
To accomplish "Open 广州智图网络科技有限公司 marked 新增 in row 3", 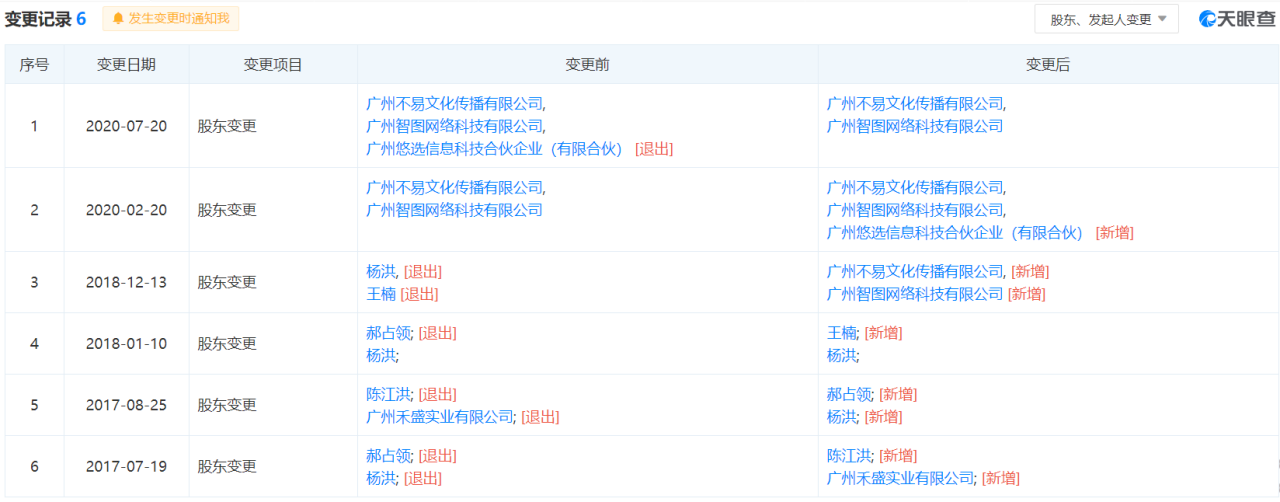I will (915, 294).
